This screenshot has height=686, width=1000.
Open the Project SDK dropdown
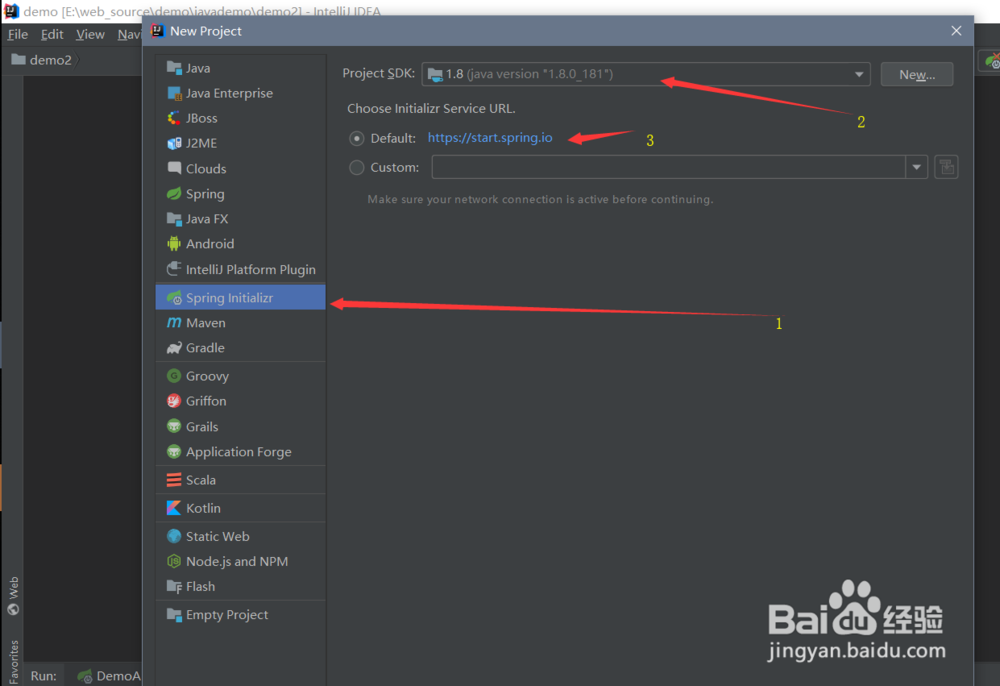tap(645, 75)
